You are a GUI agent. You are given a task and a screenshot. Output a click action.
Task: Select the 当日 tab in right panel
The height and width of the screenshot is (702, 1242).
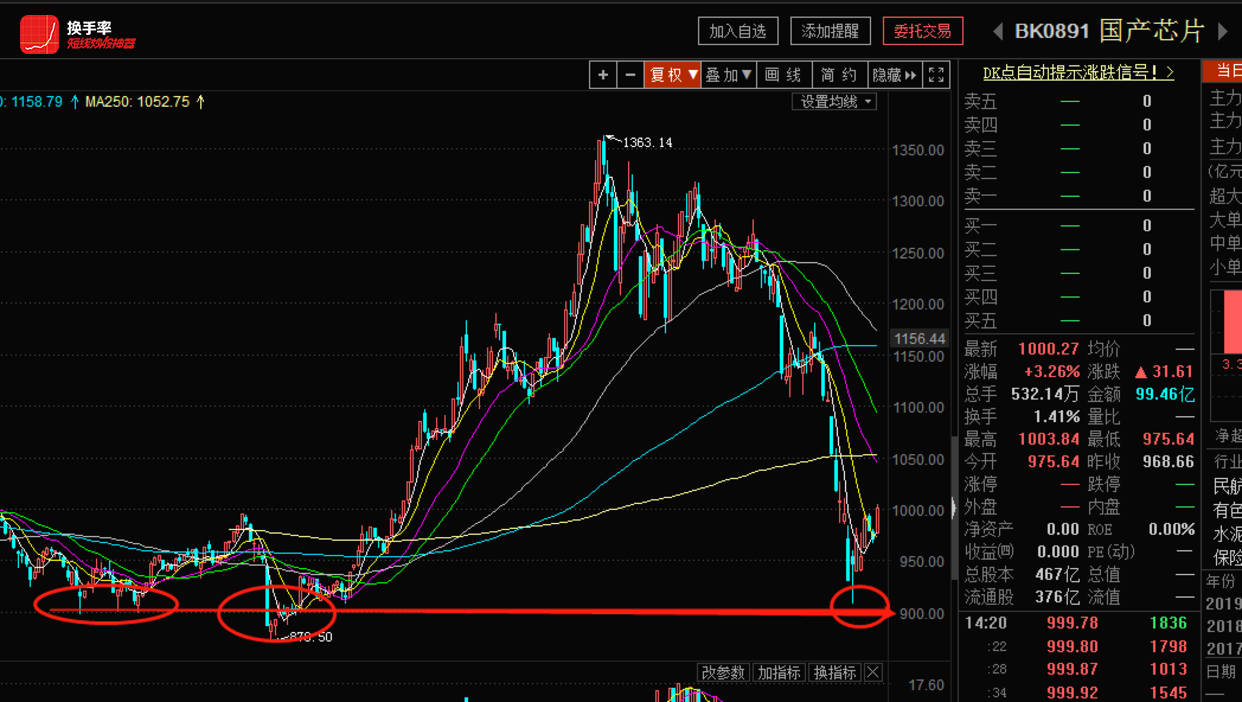(1222, 71)
